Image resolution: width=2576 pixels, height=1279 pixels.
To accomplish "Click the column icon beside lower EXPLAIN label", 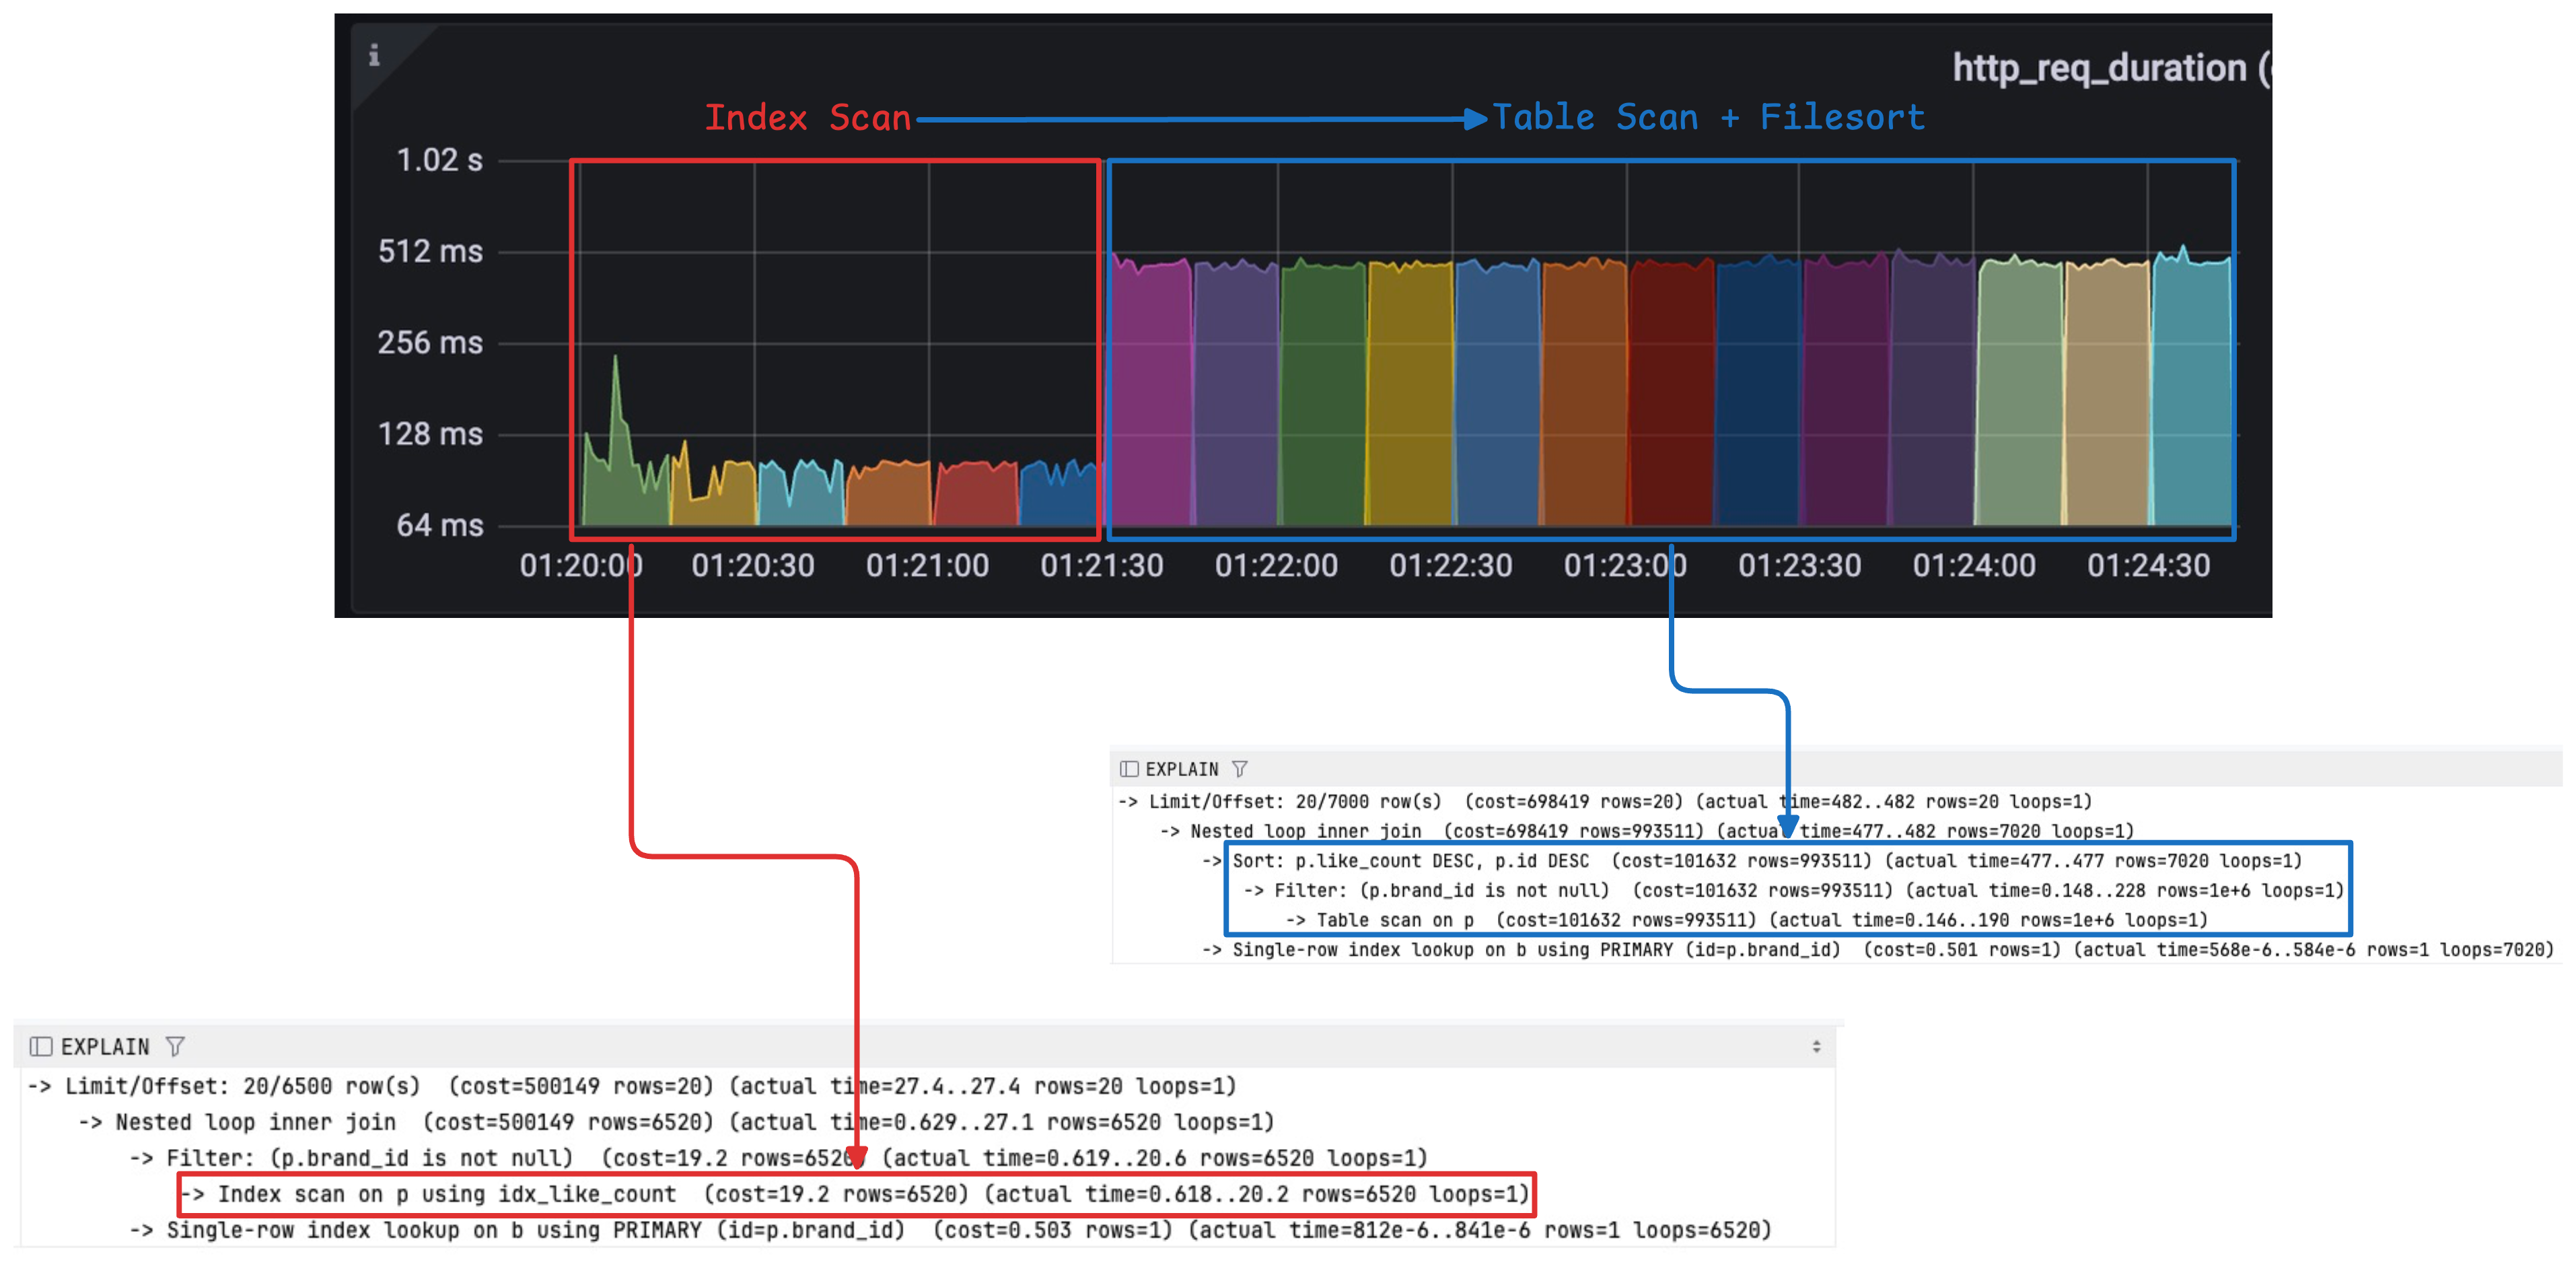I will click(x=40, y=1046).
